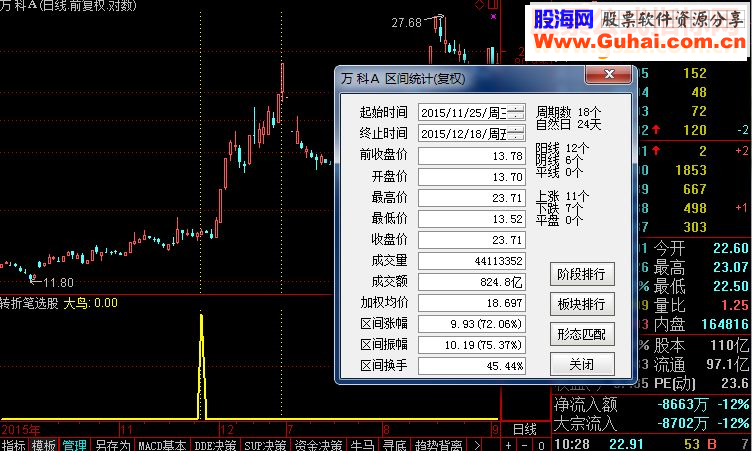Click the order book volume 667
The height and width of the screenshot is (451, 752).
click(x=694, y=189)
